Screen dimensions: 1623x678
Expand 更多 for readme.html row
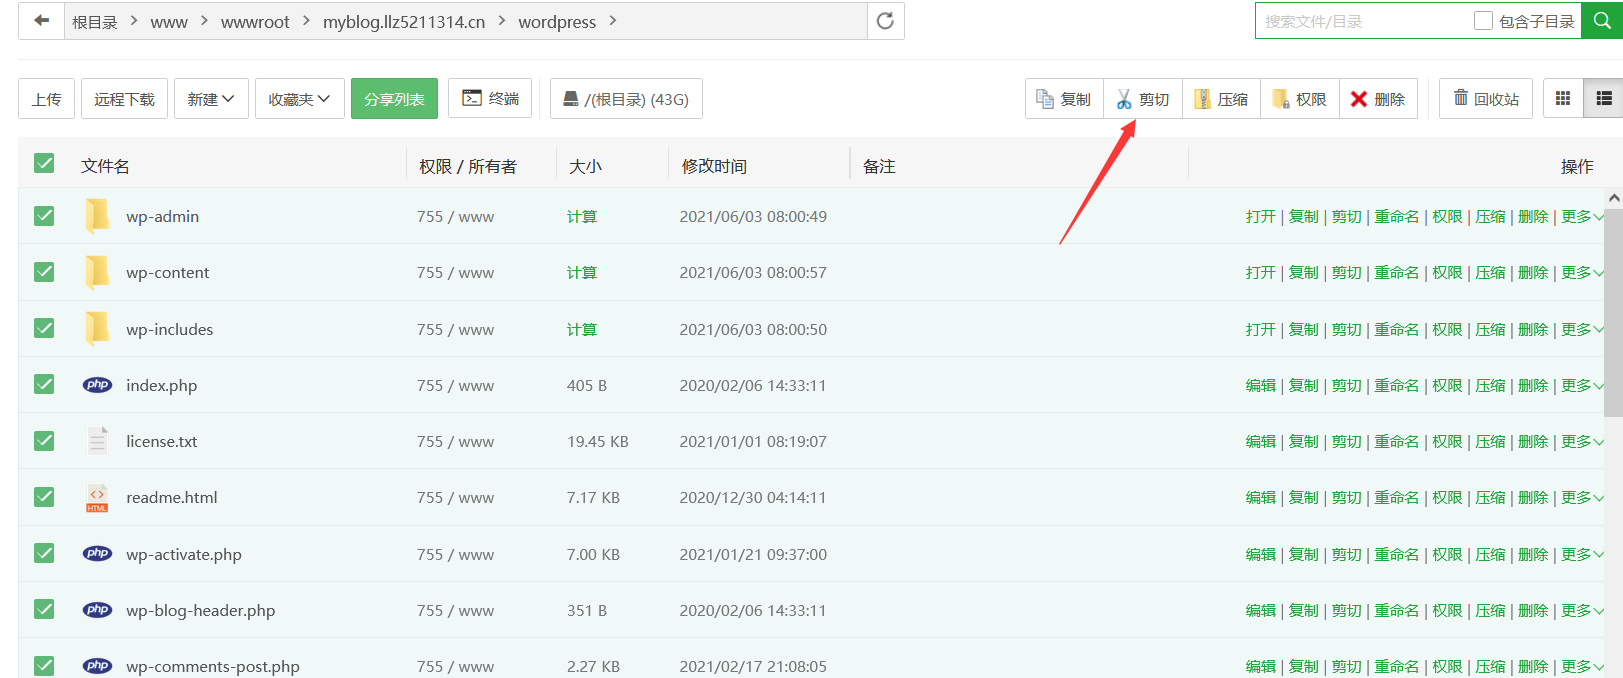point(1582,497)
